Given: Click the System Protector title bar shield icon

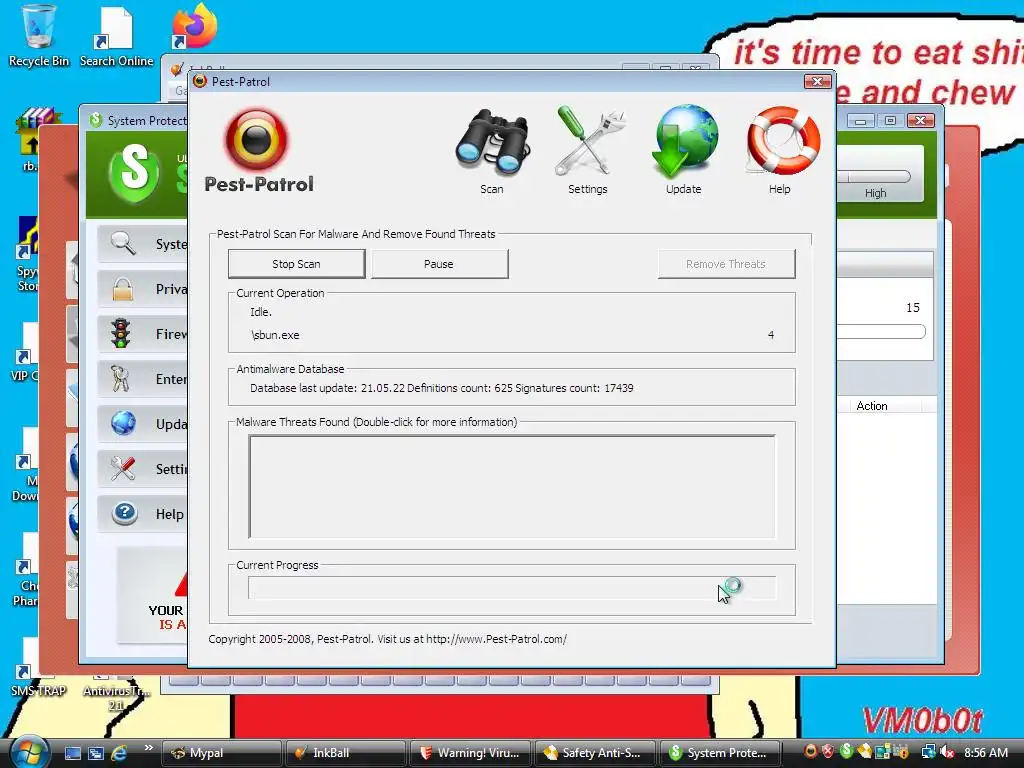Looking at the screenshot, I should pos(96,120).
